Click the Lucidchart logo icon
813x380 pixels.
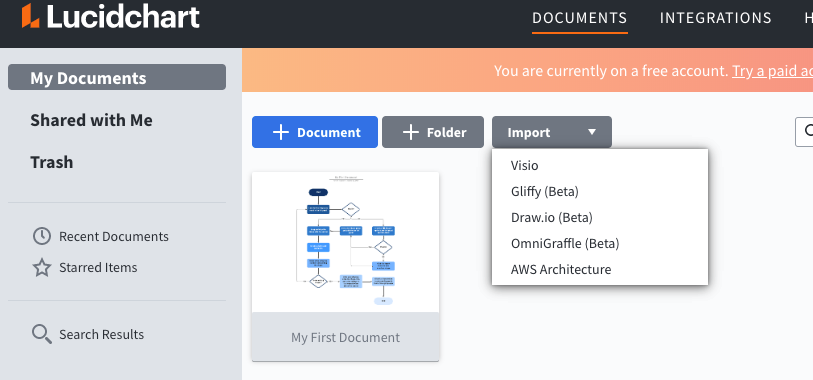[x=30, y=16]
